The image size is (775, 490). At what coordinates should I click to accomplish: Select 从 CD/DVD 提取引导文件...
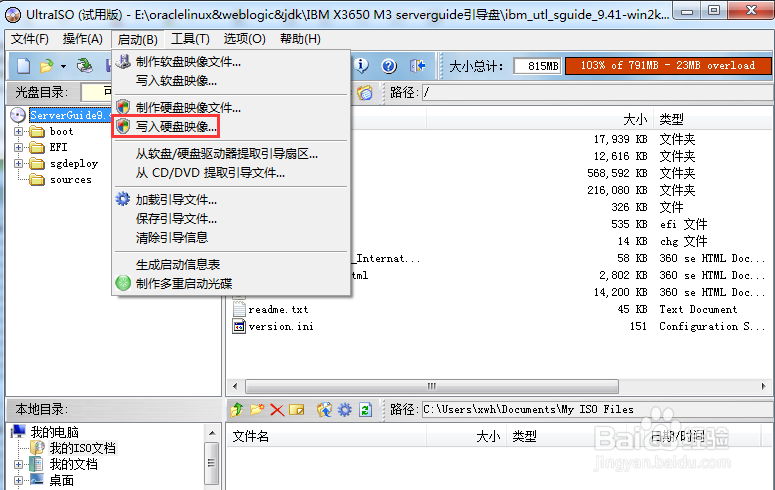pos(210,173)
